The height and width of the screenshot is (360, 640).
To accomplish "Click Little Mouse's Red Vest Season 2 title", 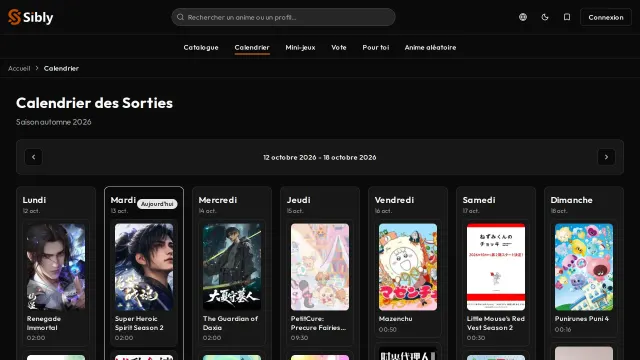I will 496,323.
